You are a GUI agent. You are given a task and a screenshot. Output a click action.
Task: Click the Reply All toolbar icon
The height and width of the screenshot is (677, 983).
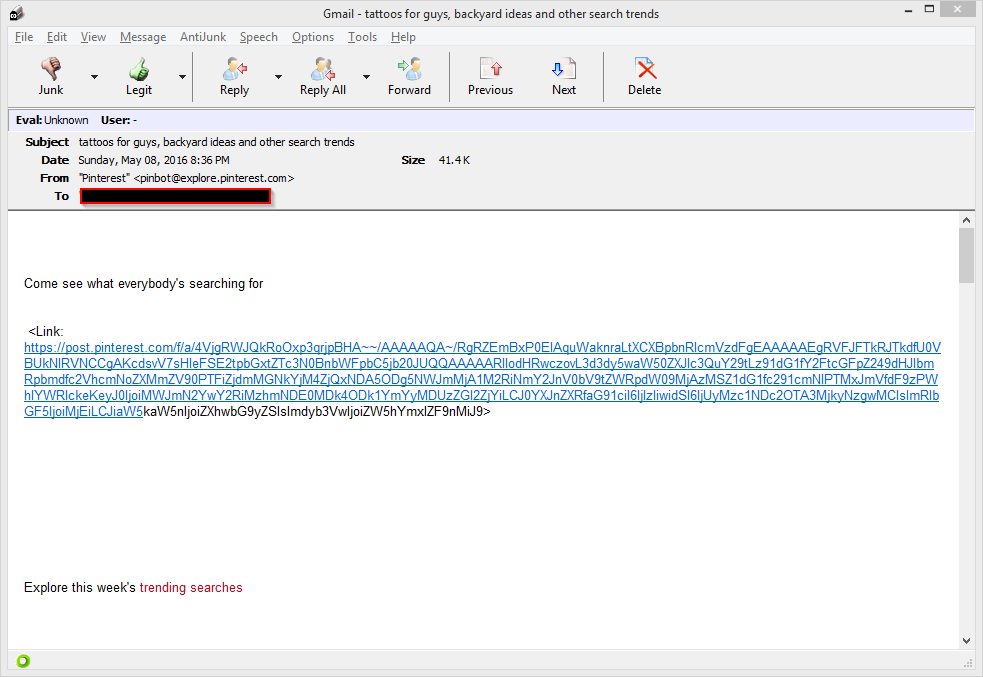click(x=323, y=76)
